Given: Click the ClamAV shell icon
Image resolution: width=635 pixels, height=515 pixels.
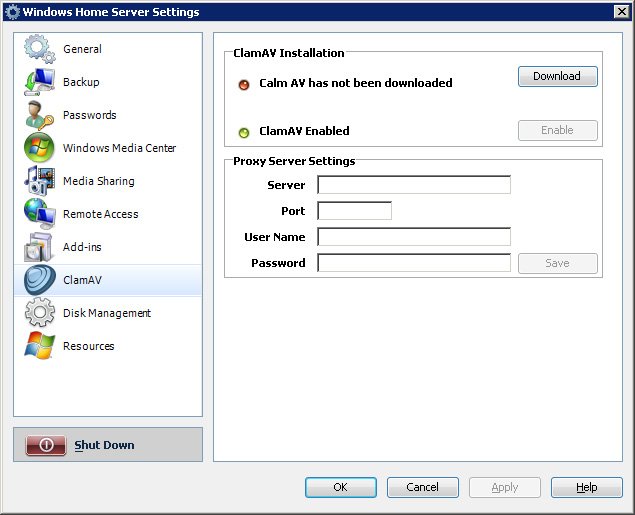Looking at the screenshot, I should click(x=39, y=280).
